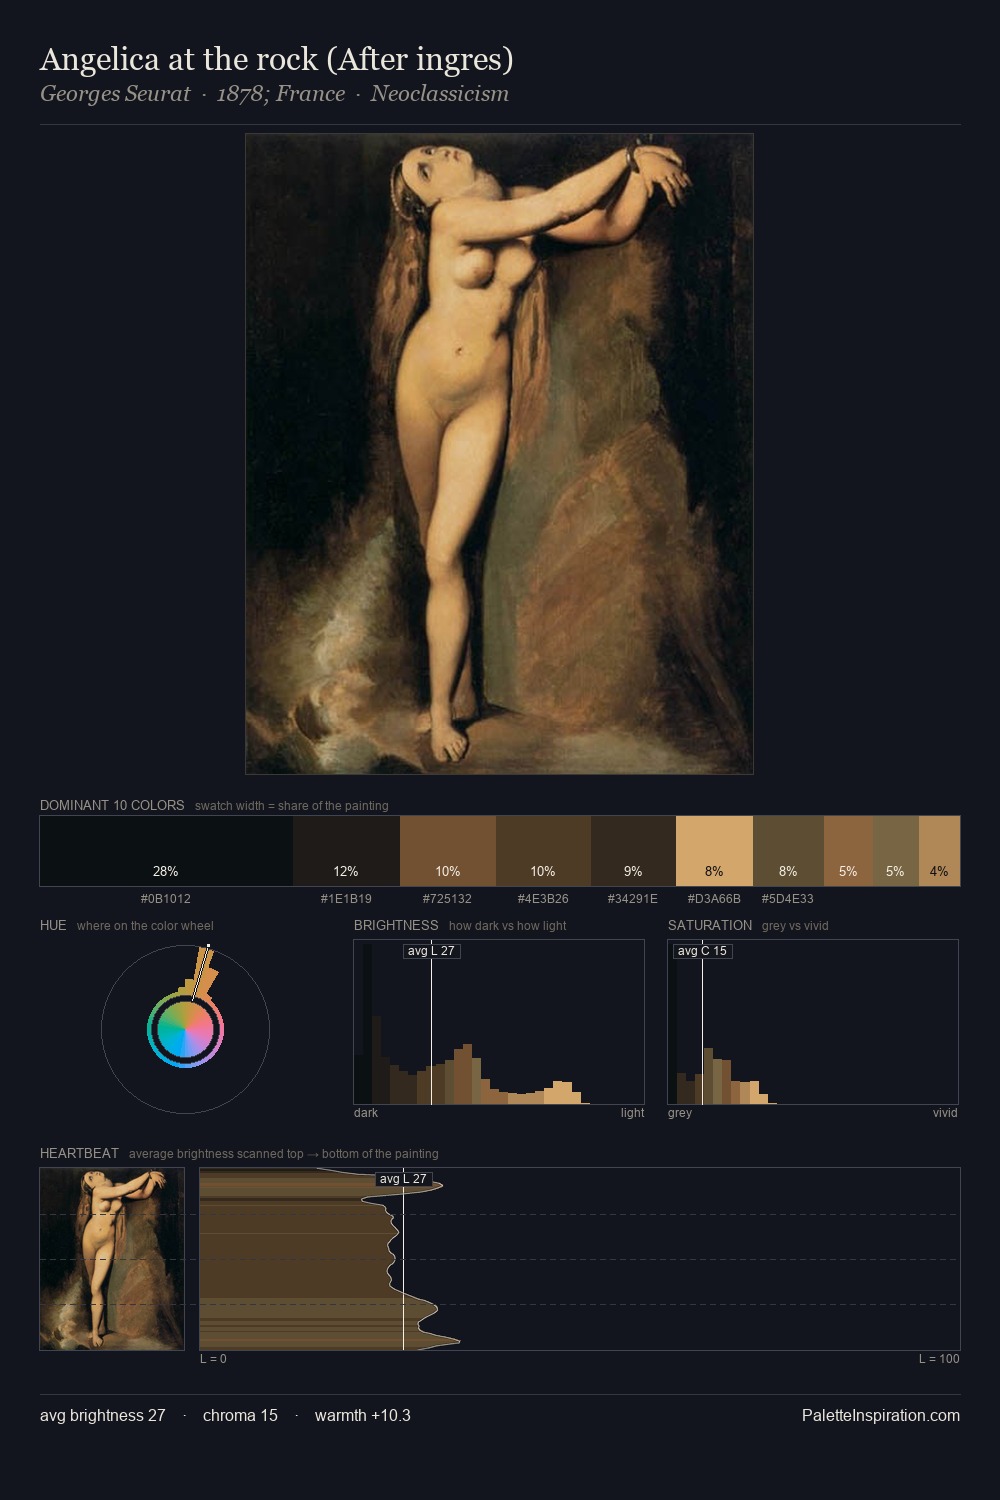Click 'where on the color wheel' caption
The image size is (1000, 1500).
145,926
